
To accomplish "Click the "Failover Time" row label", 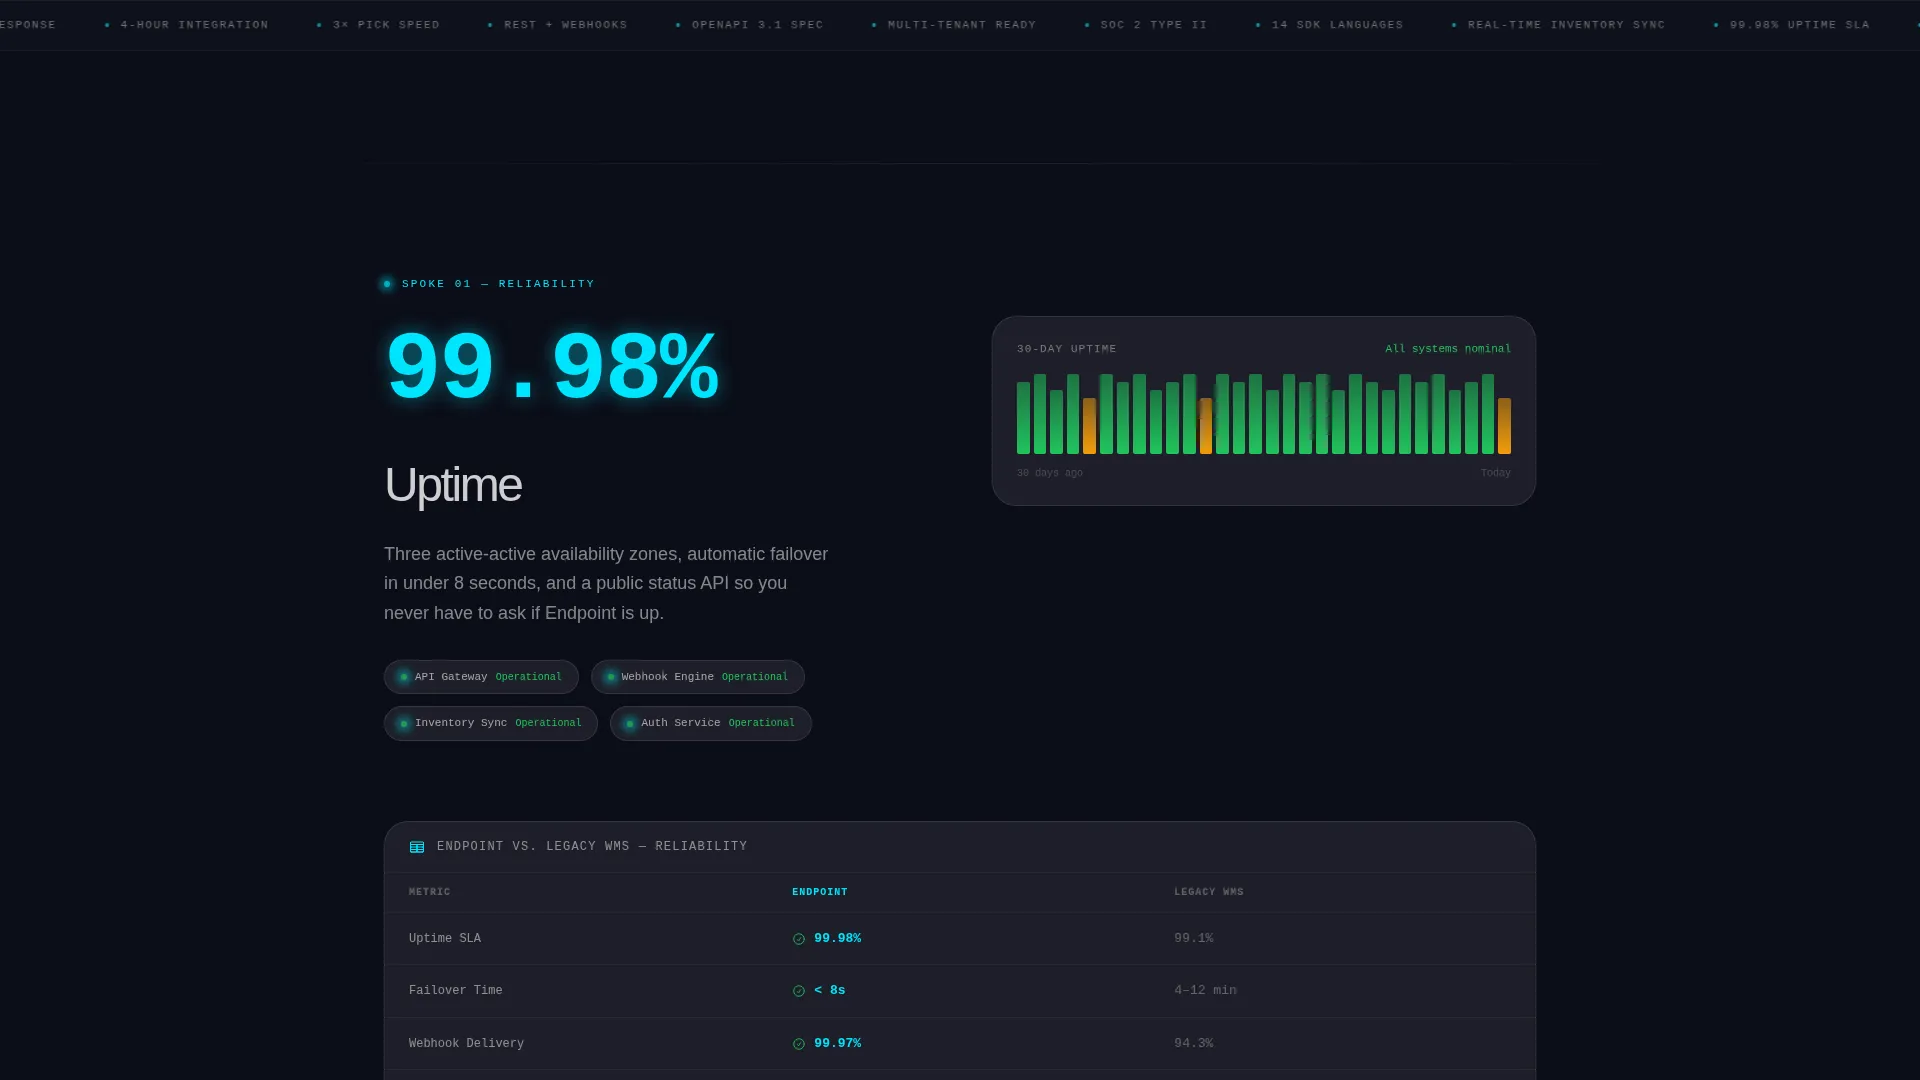I will 456,991.
